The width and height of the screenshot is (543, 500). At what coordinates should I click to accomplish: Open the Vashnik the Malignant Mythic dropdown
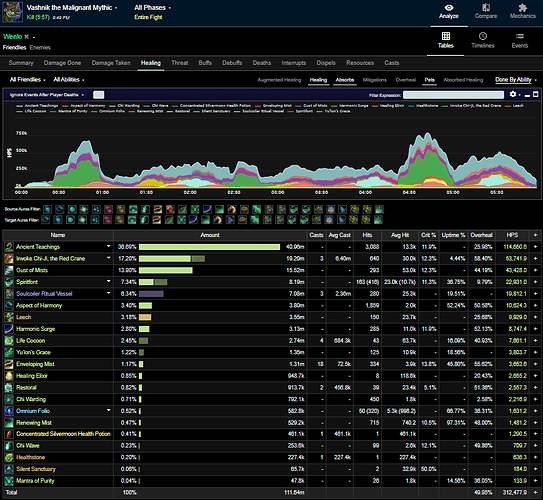(x=72, y=8)
